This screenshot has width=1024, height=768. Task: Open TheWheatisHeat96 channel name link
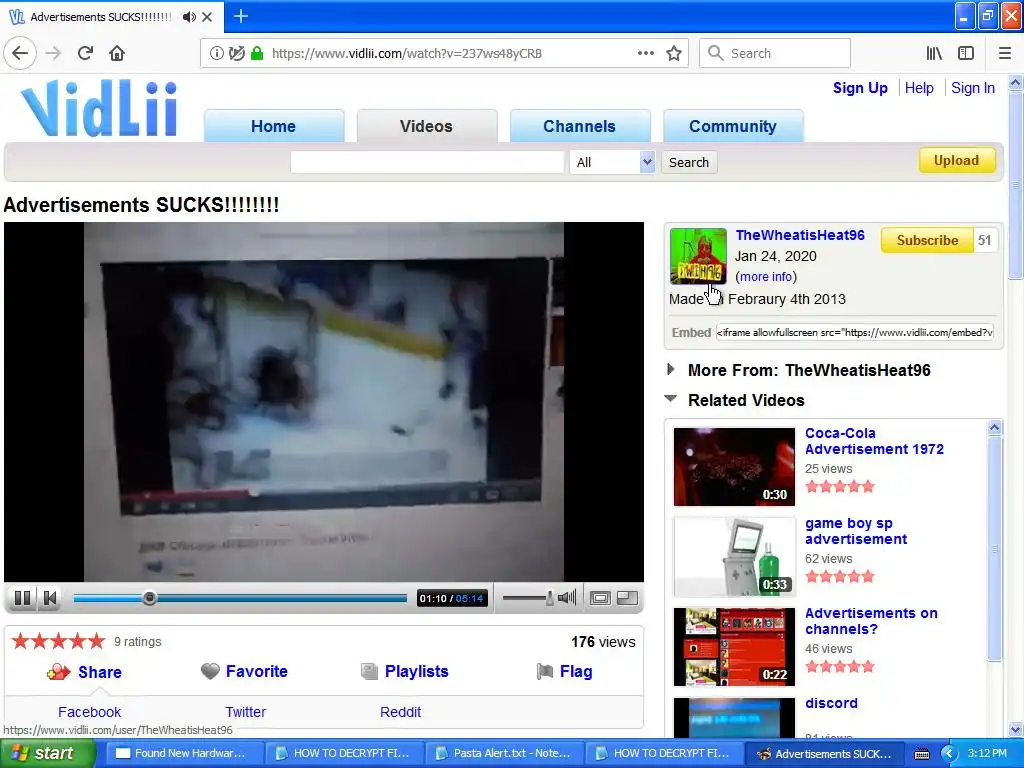(800, 235)
